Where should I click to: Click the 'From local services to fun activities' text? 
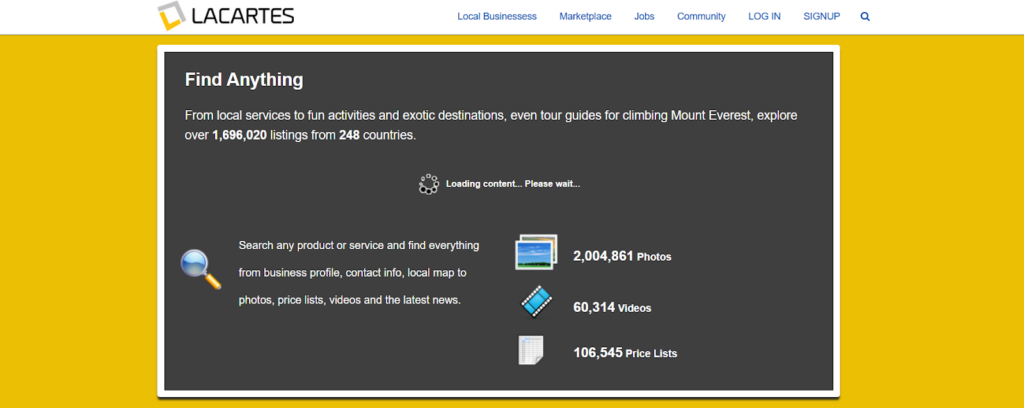click(x=491, y=125)
